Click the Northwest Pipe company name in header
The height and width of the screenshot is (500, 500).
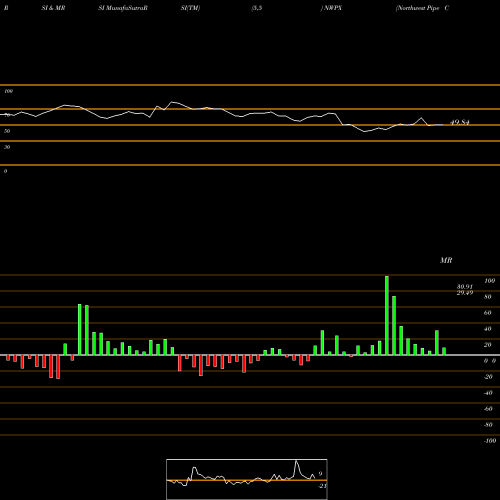pyautogui.click(x=417, y=8)
